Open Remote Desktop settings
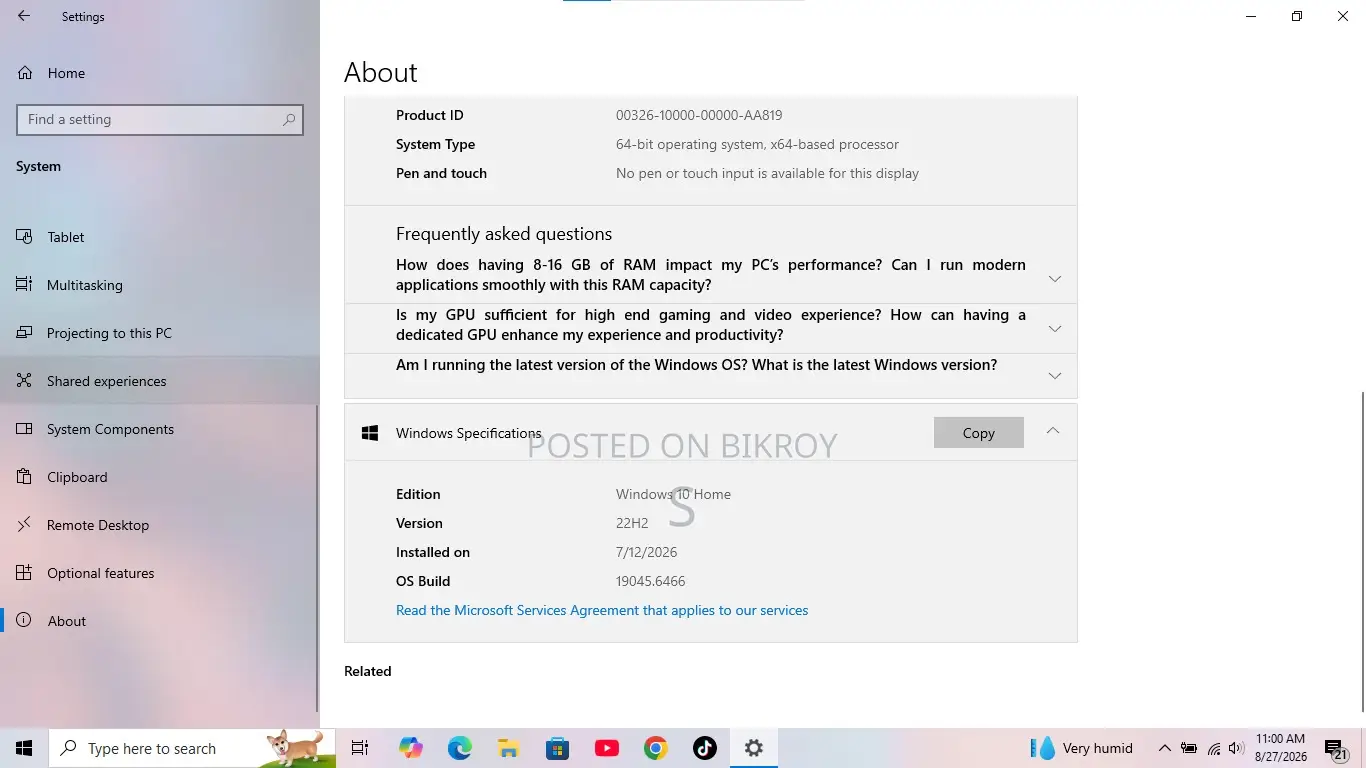The width and height of the screenshot is (1366, 768). point(160,525)
